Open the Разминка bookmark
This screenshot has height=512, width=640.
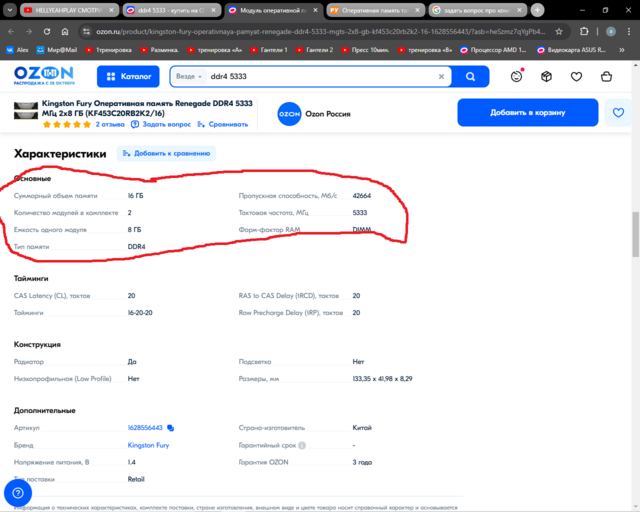point(160,50)
